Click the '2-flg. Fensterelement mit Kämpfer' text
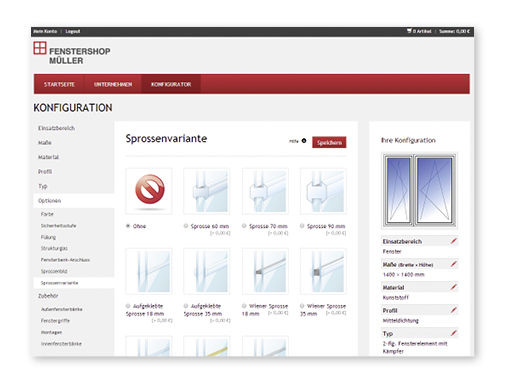511x372 pixels. coord(415,347)
